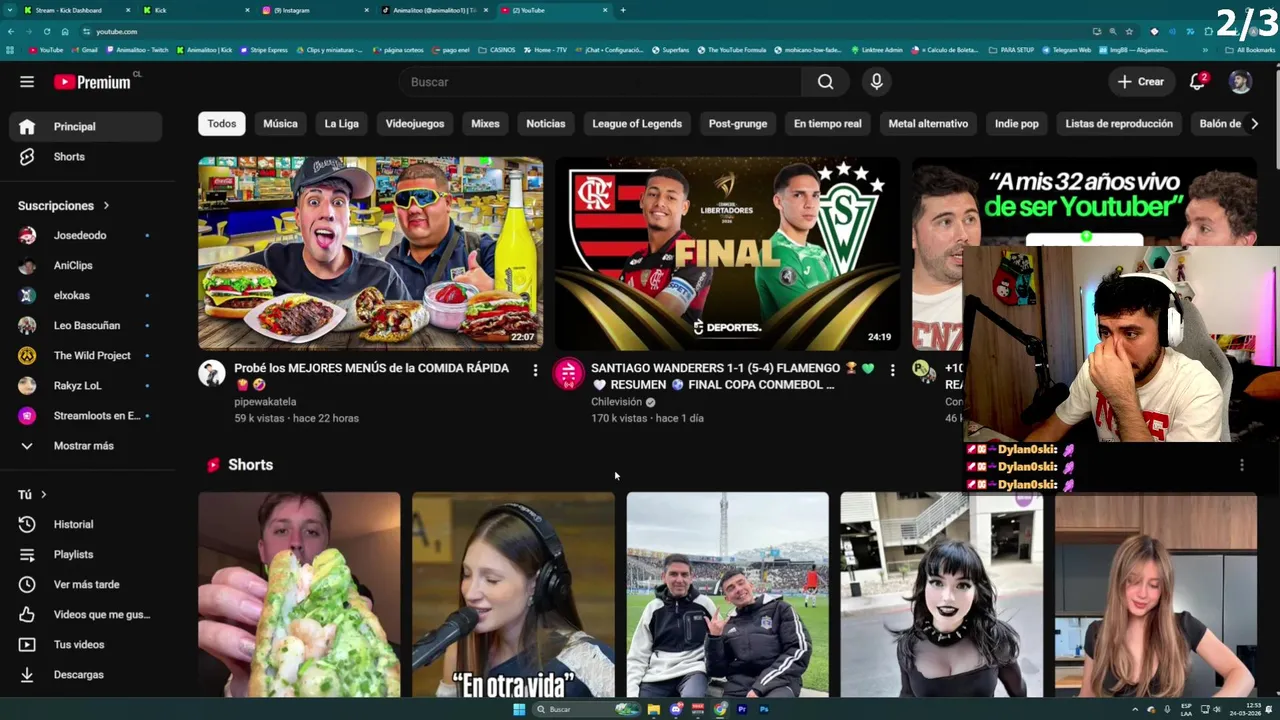
Task: Select the League of Legends chip
Action: click(637, 124)
